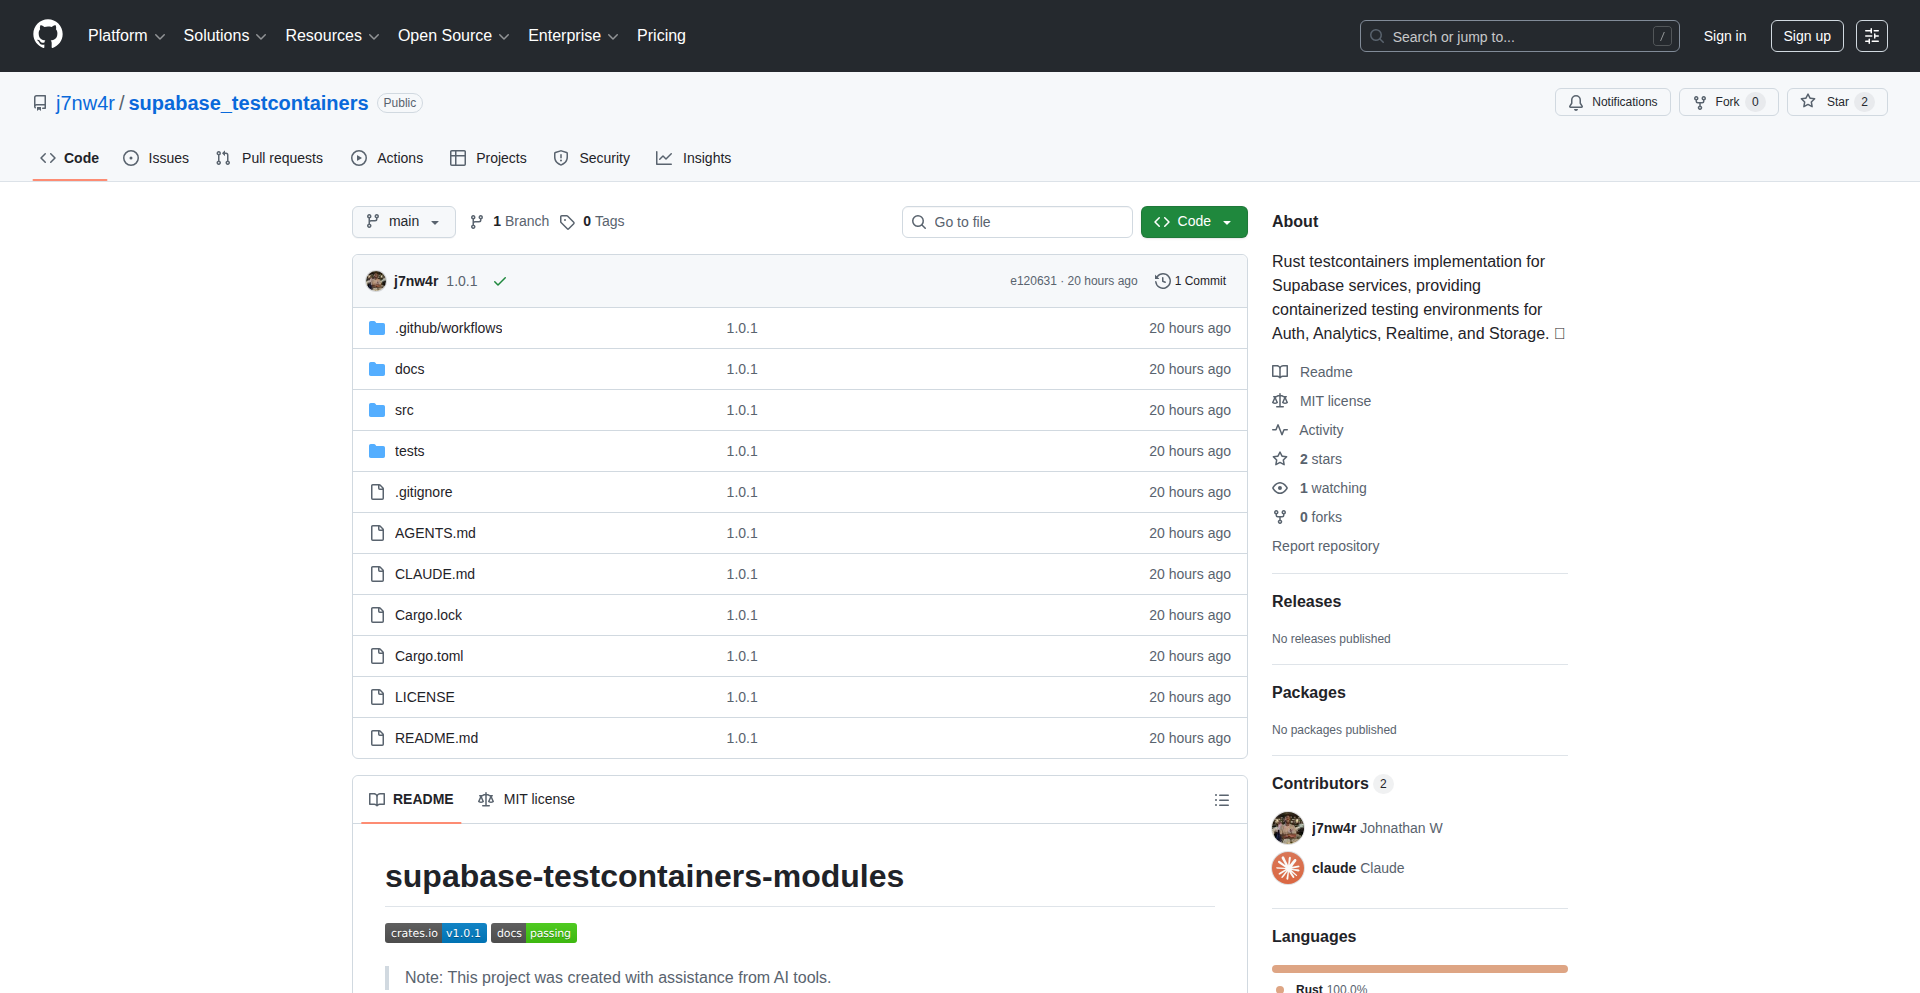Click the Rust language color bar
Screen dimensions: 1920x993
coord(1419,968)
